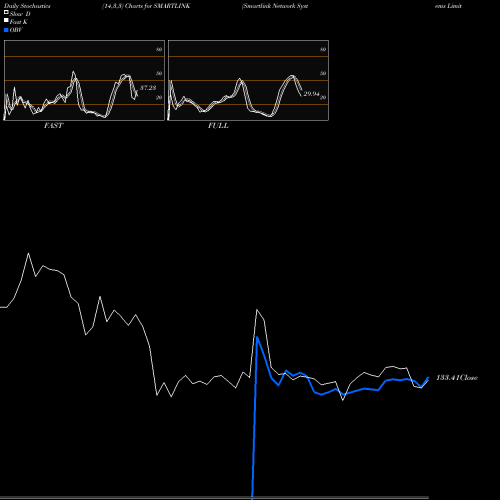Open the FULL stochastic chart panel

[x=248, y=80]
